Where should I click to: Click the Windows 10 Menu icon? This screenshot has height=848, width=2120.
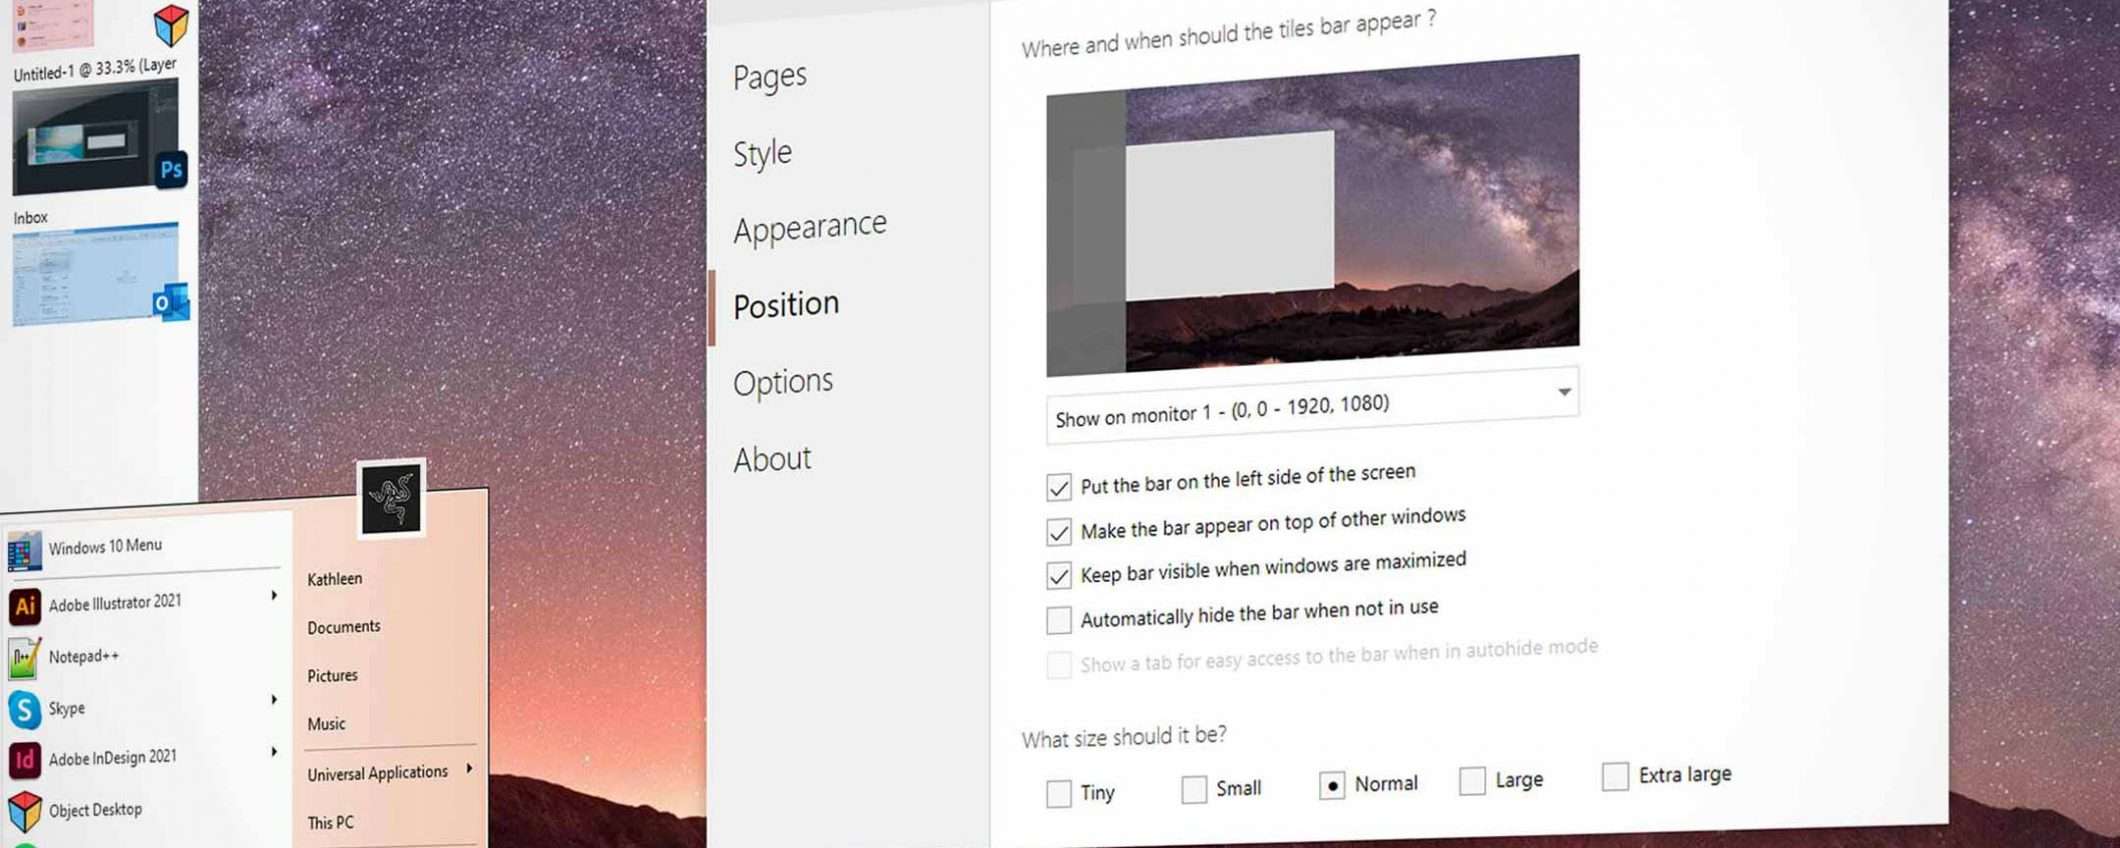tap(25, 550)
